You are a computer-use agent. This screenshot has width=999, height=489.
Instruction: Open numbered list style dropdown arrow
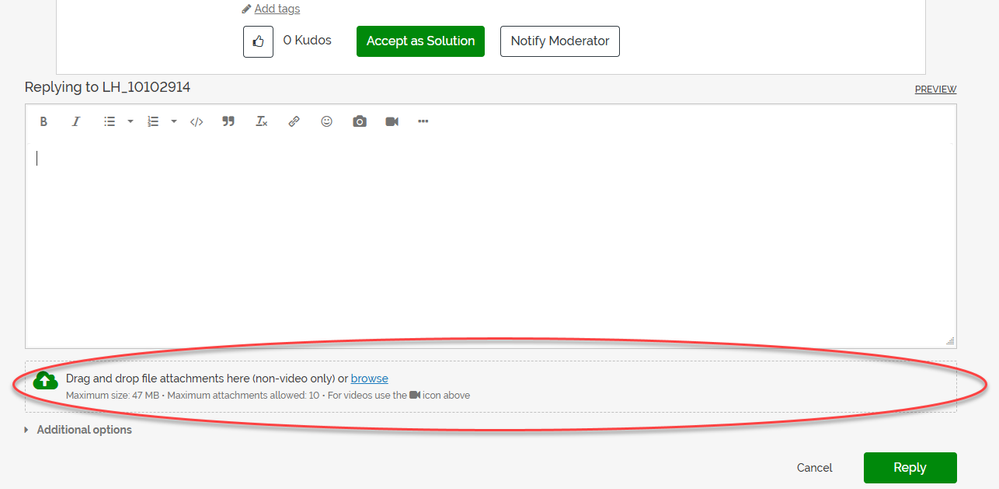point(173,122)
